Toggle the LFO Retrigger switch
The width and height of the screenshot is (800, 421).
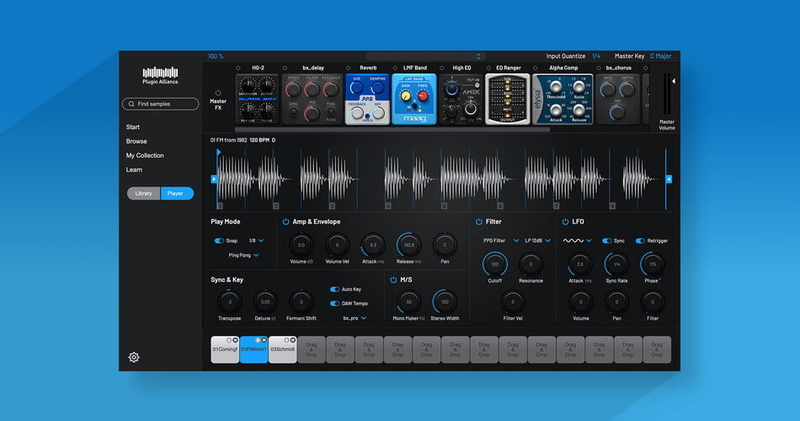click(x=640, y=241)
